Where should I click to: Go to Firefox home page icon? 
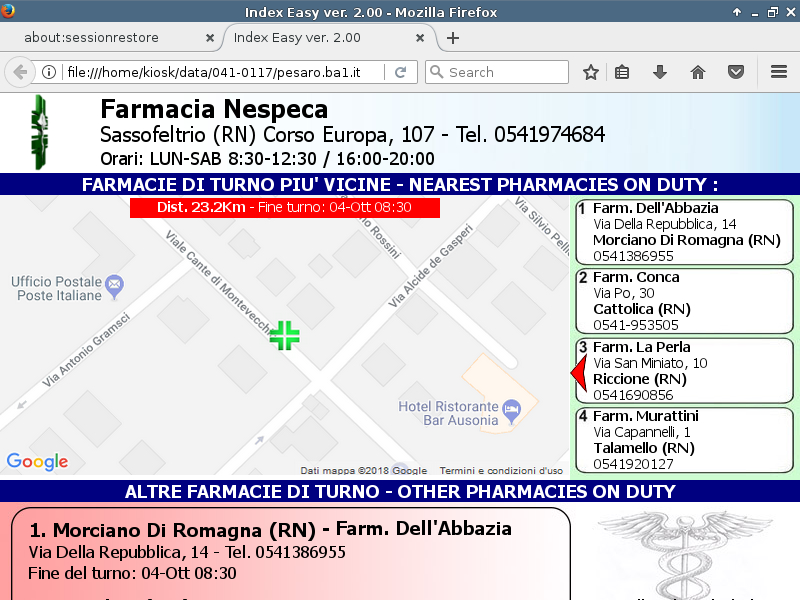[698, 72]
